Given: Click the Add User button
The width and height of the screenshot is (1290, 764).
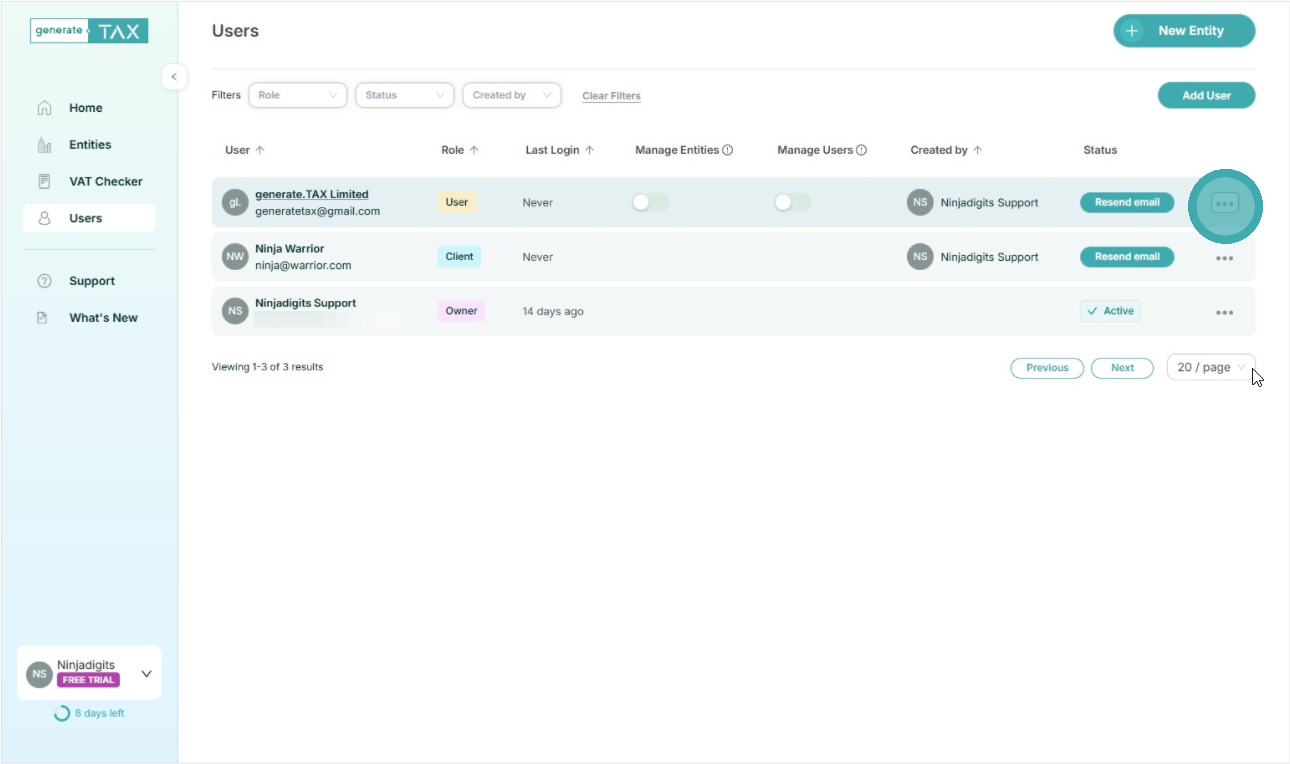Looking at the screenshot, I should point(1206,95).
